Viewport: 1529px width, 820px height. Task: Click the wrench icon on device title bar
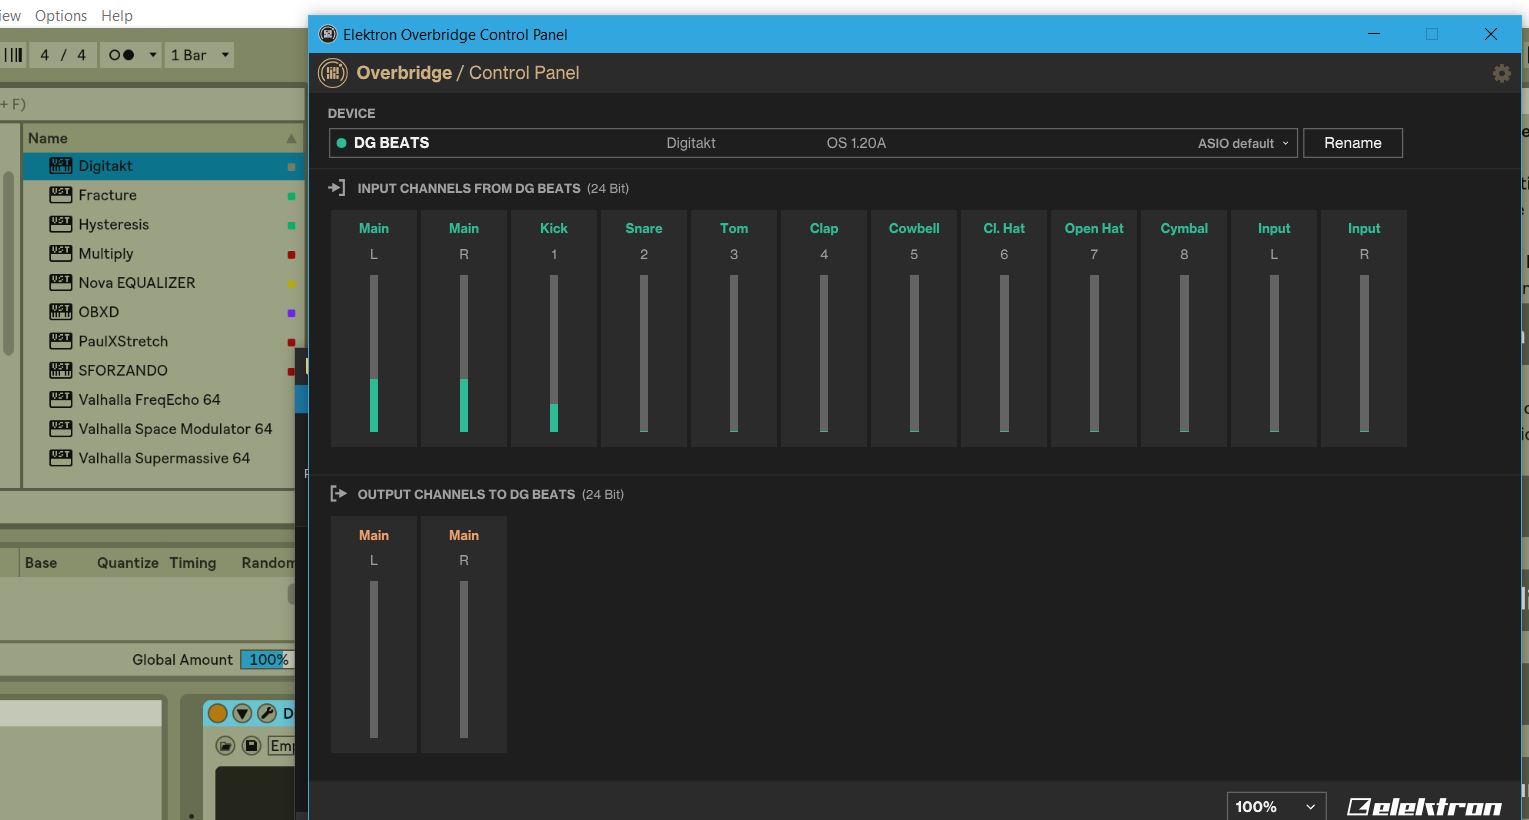click(x=267, y=713)
